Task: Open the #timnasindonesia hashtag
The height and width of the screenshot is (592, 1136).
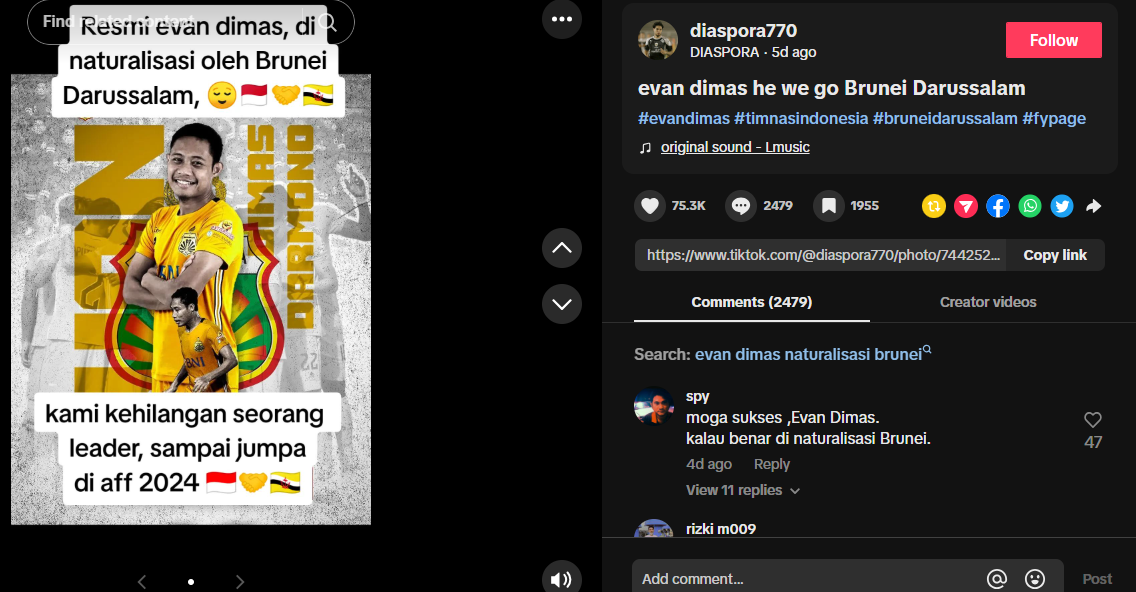Action: point(801,118)
